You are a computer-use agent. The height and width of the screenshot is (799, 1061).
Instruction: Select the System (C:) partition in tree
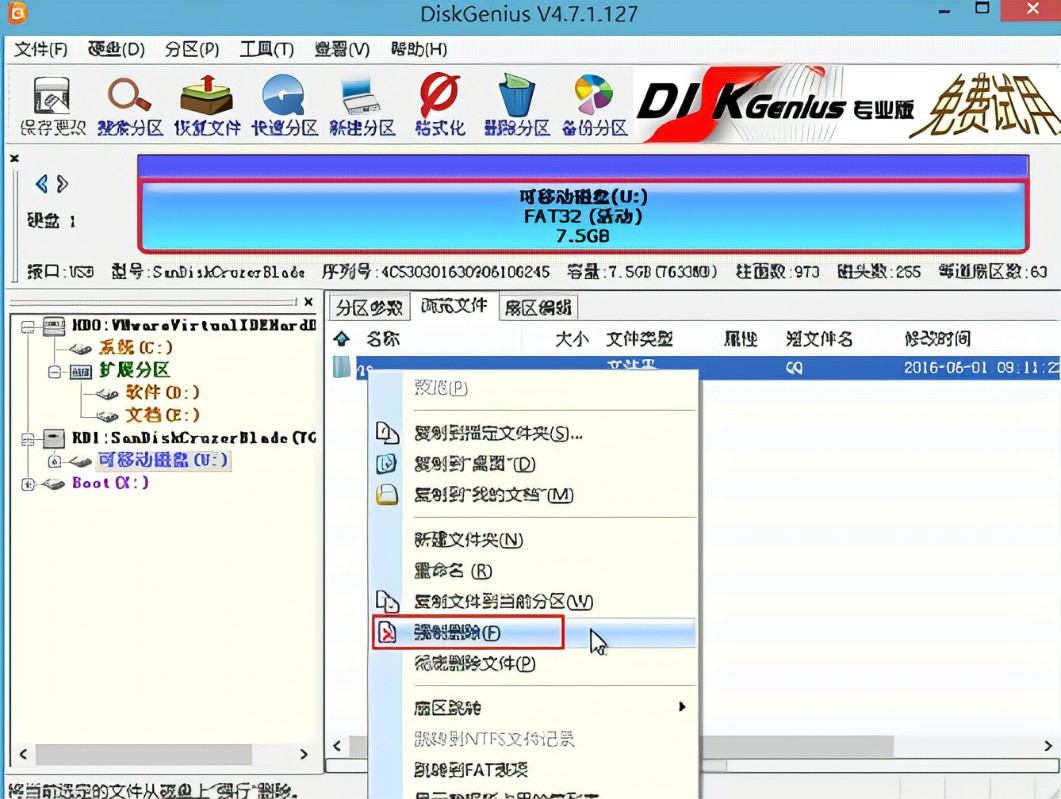pos(135,348)
